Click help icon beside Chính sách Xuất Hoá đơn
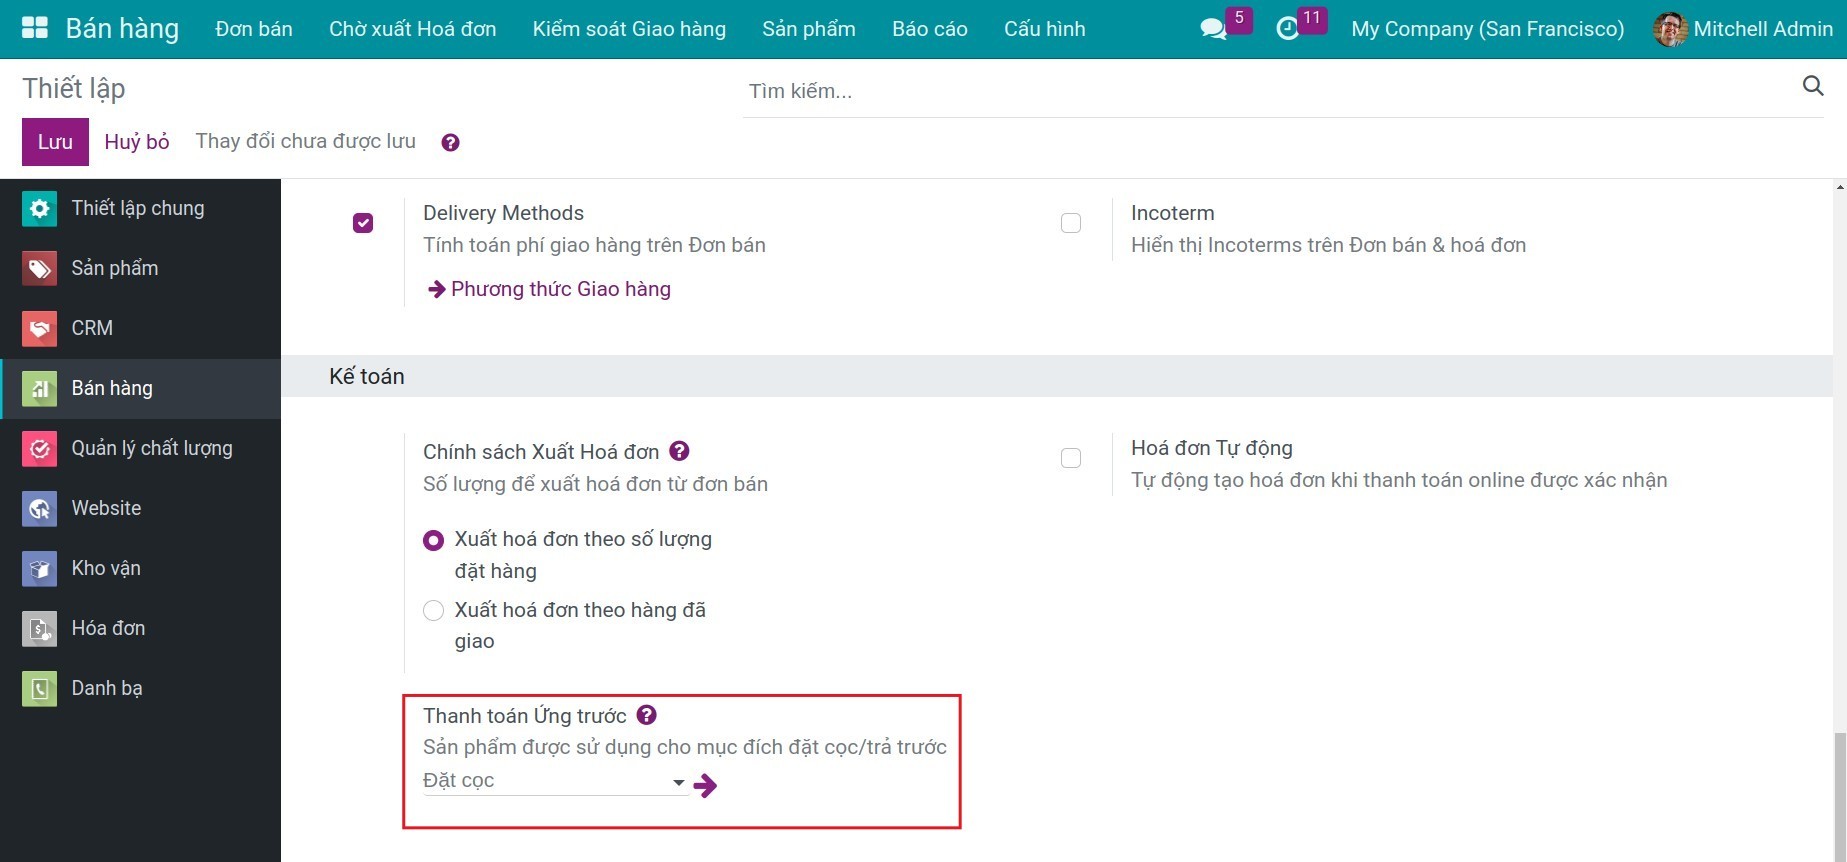Viewport: 1847px width, 862px height. [679, 451]
